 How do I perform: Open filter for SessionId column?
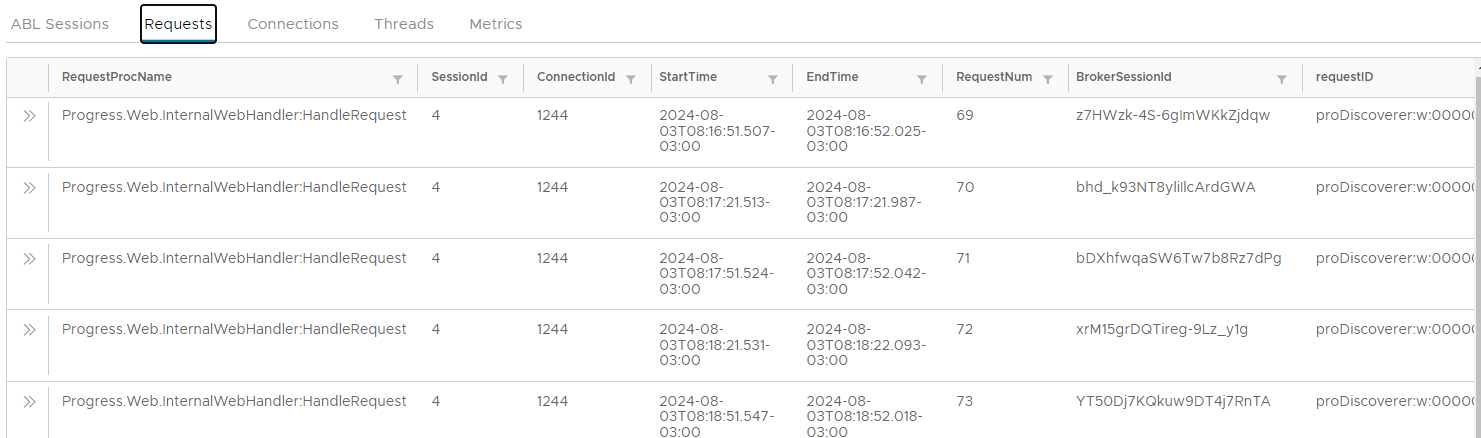[x=503, y=79]
